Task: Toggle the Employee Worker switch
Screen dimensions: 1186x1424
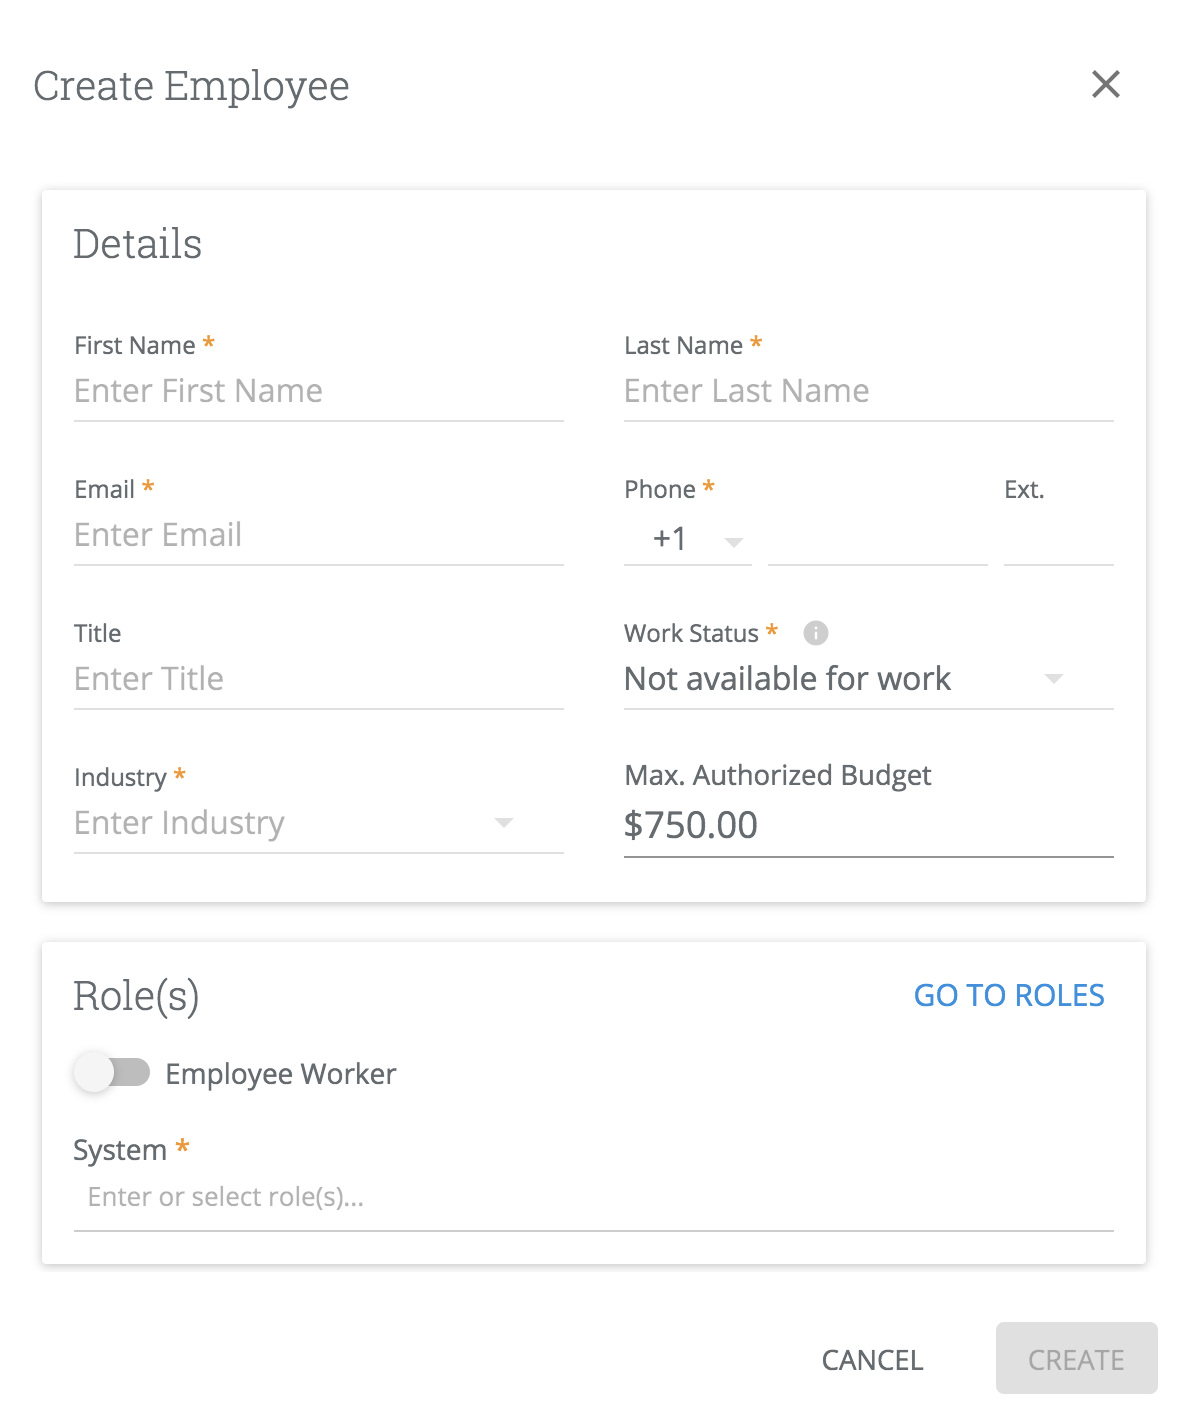Action: pos(111,1073)
